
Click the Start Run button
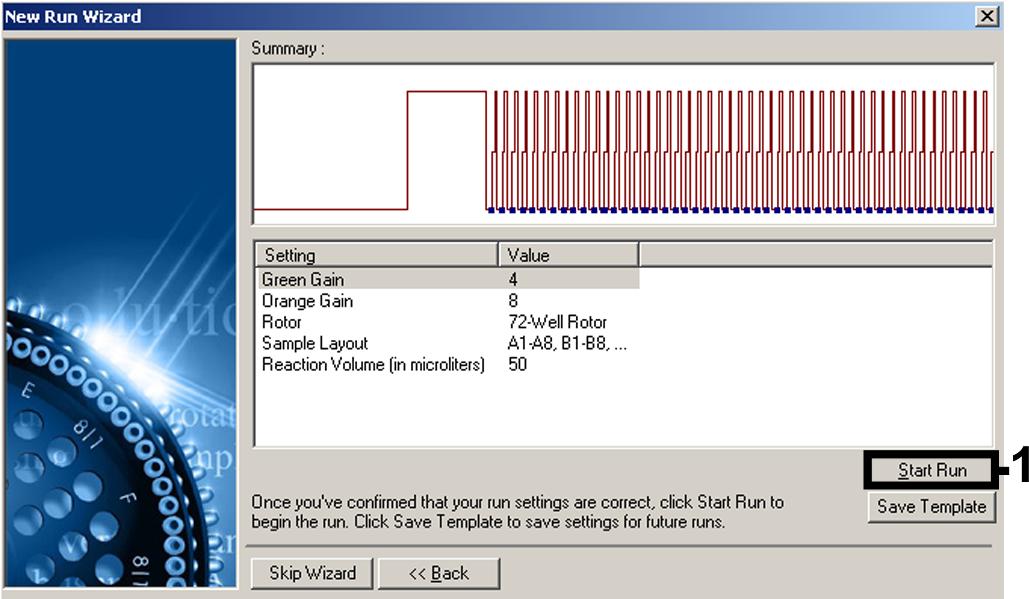931,470
